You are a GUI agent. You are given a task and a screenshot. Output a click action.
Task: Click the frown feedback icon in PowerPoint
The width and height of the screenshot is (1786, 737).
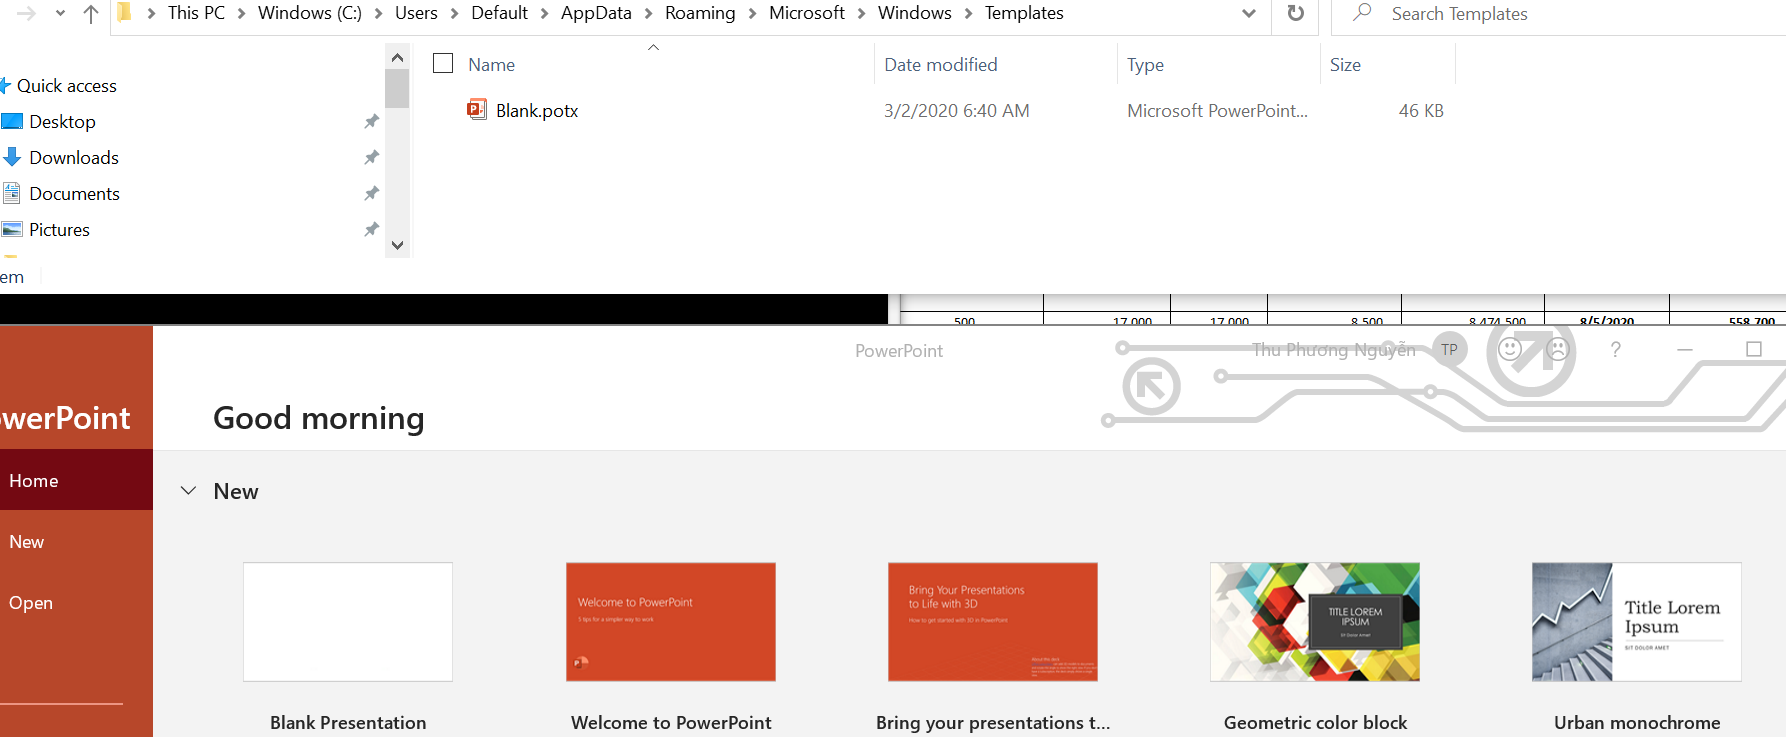point(1557,348)
